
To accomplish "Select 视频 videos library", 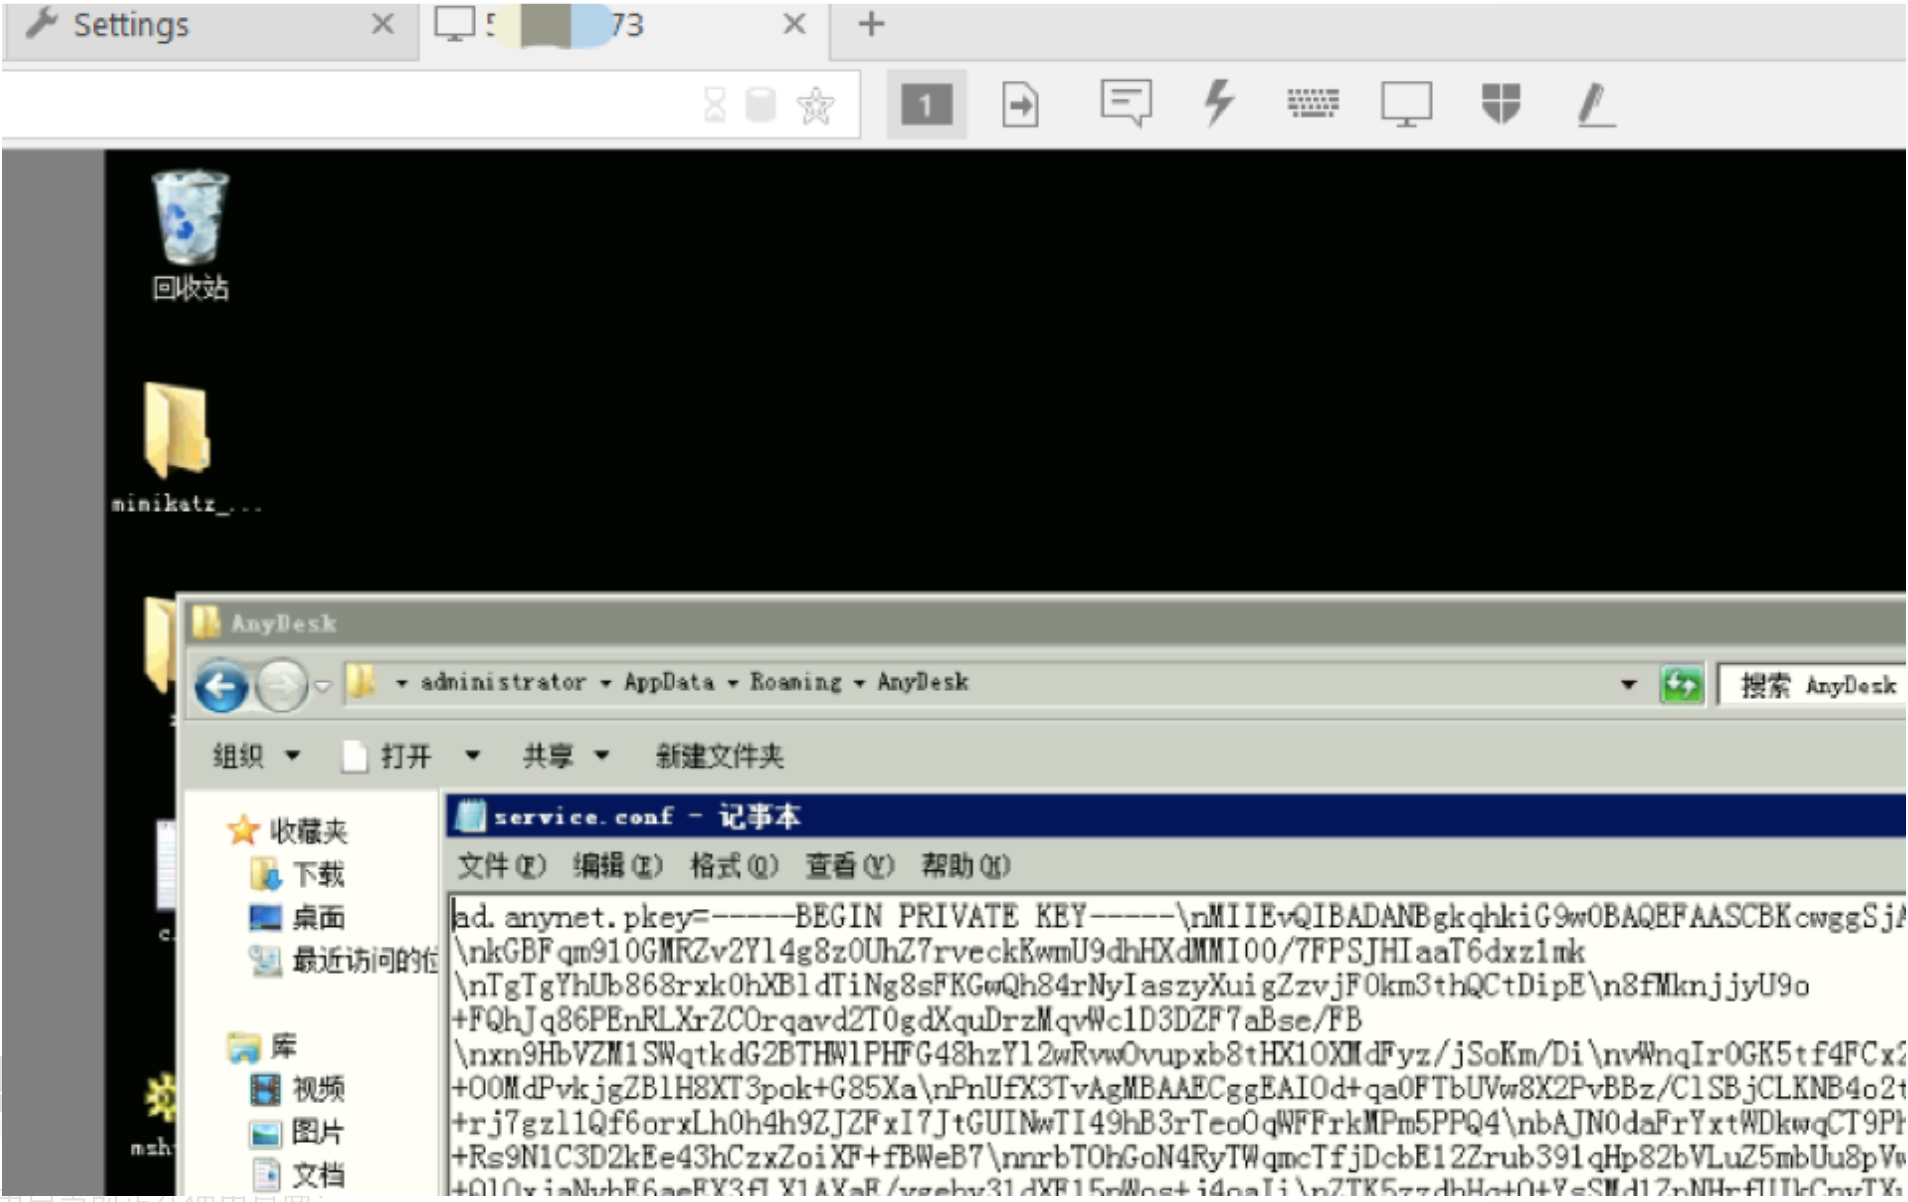I will (297, 1089).
